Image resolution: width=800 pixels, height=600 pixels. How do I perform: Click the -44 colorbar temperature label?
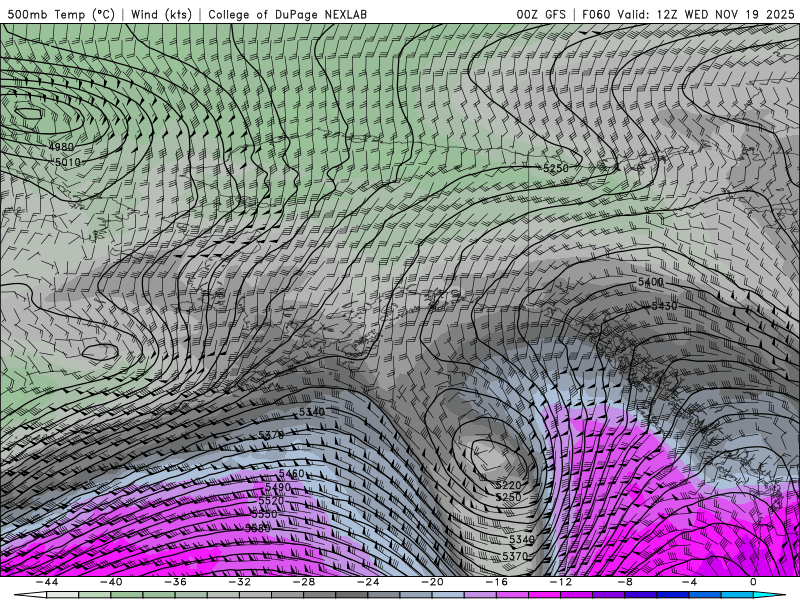[x=47, y=582]
